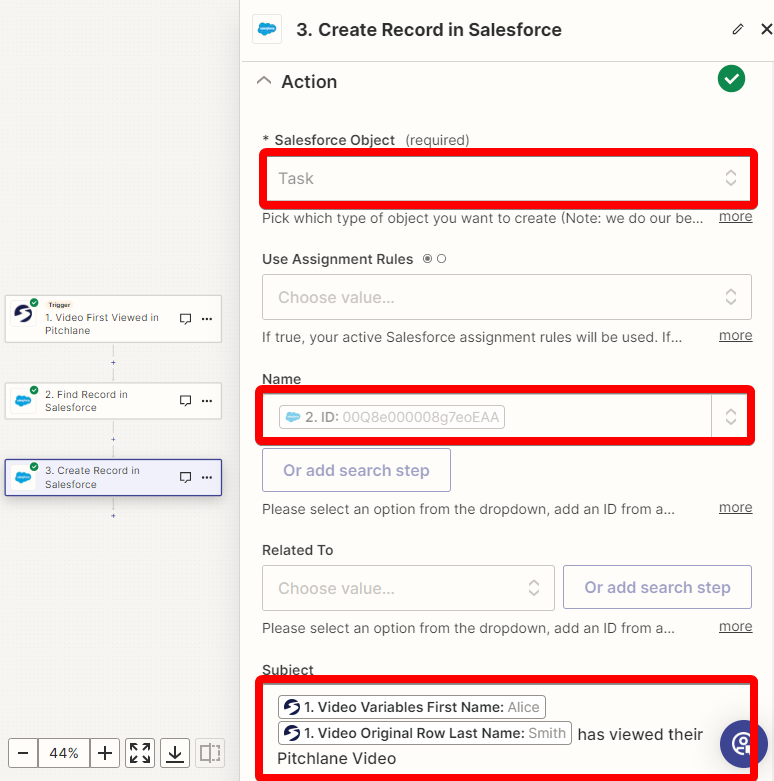
Task: Click Salesforce logo in panel header
Action: tap(267, 29)
